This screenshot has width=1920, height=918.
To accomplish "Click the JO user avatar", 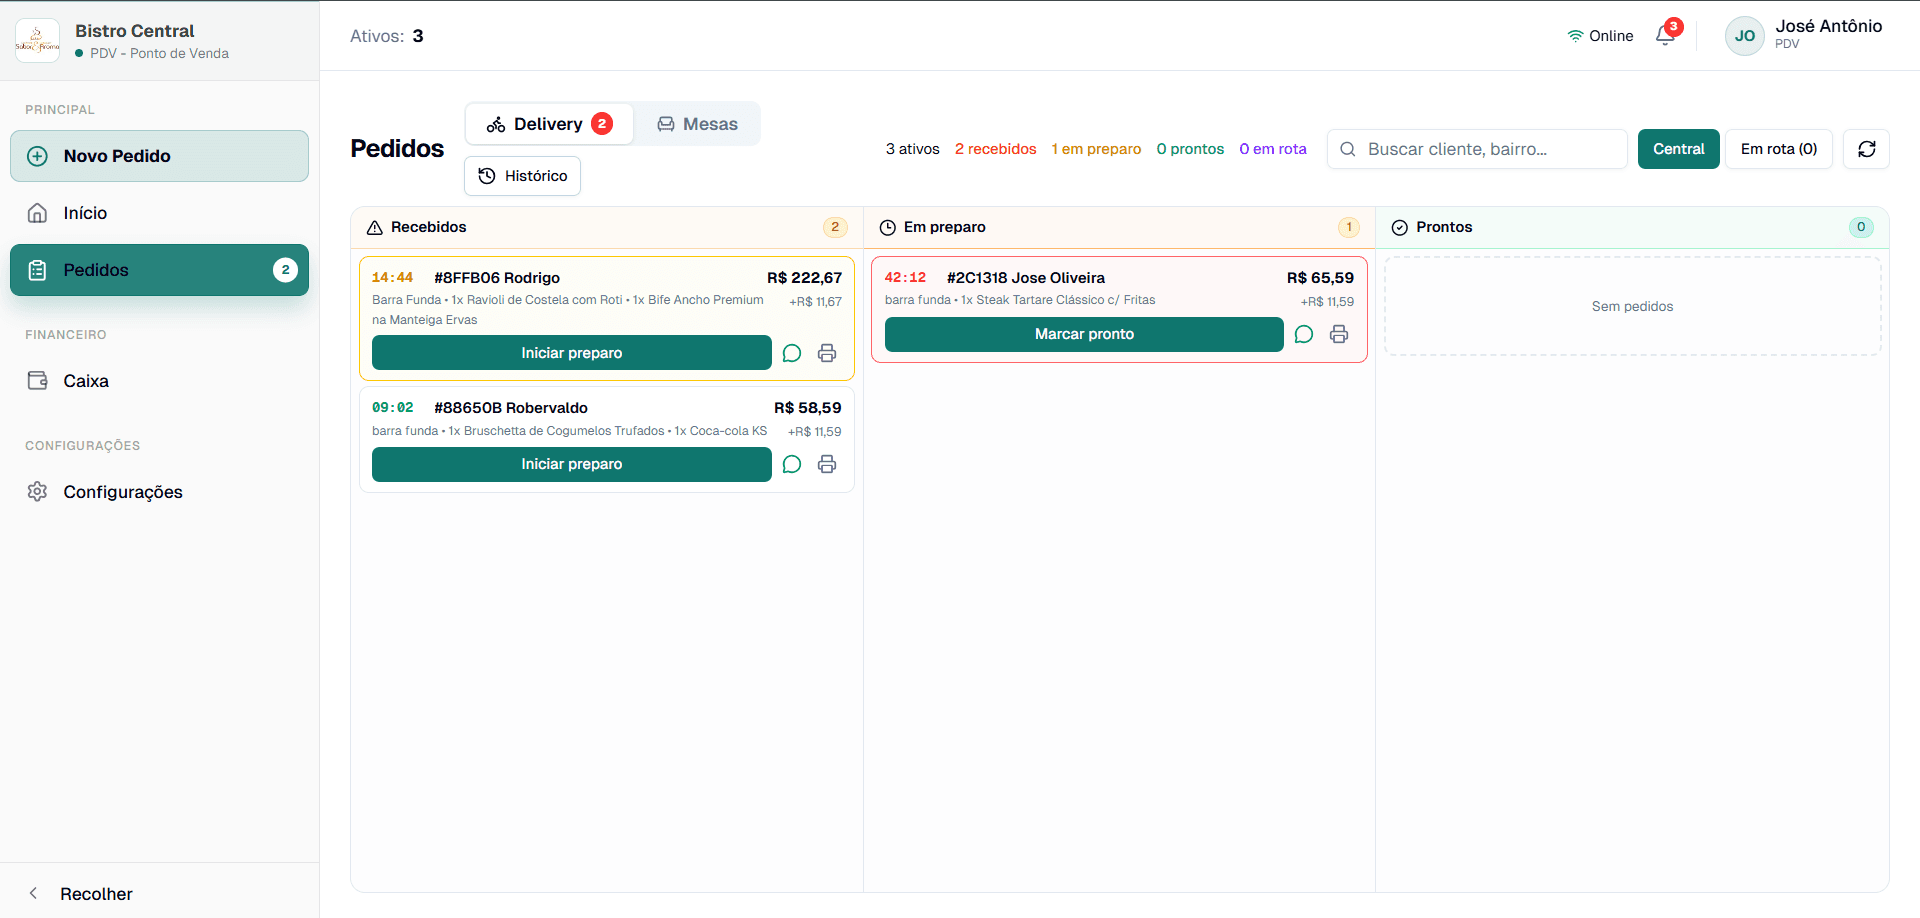I will tap(1744, 36).
